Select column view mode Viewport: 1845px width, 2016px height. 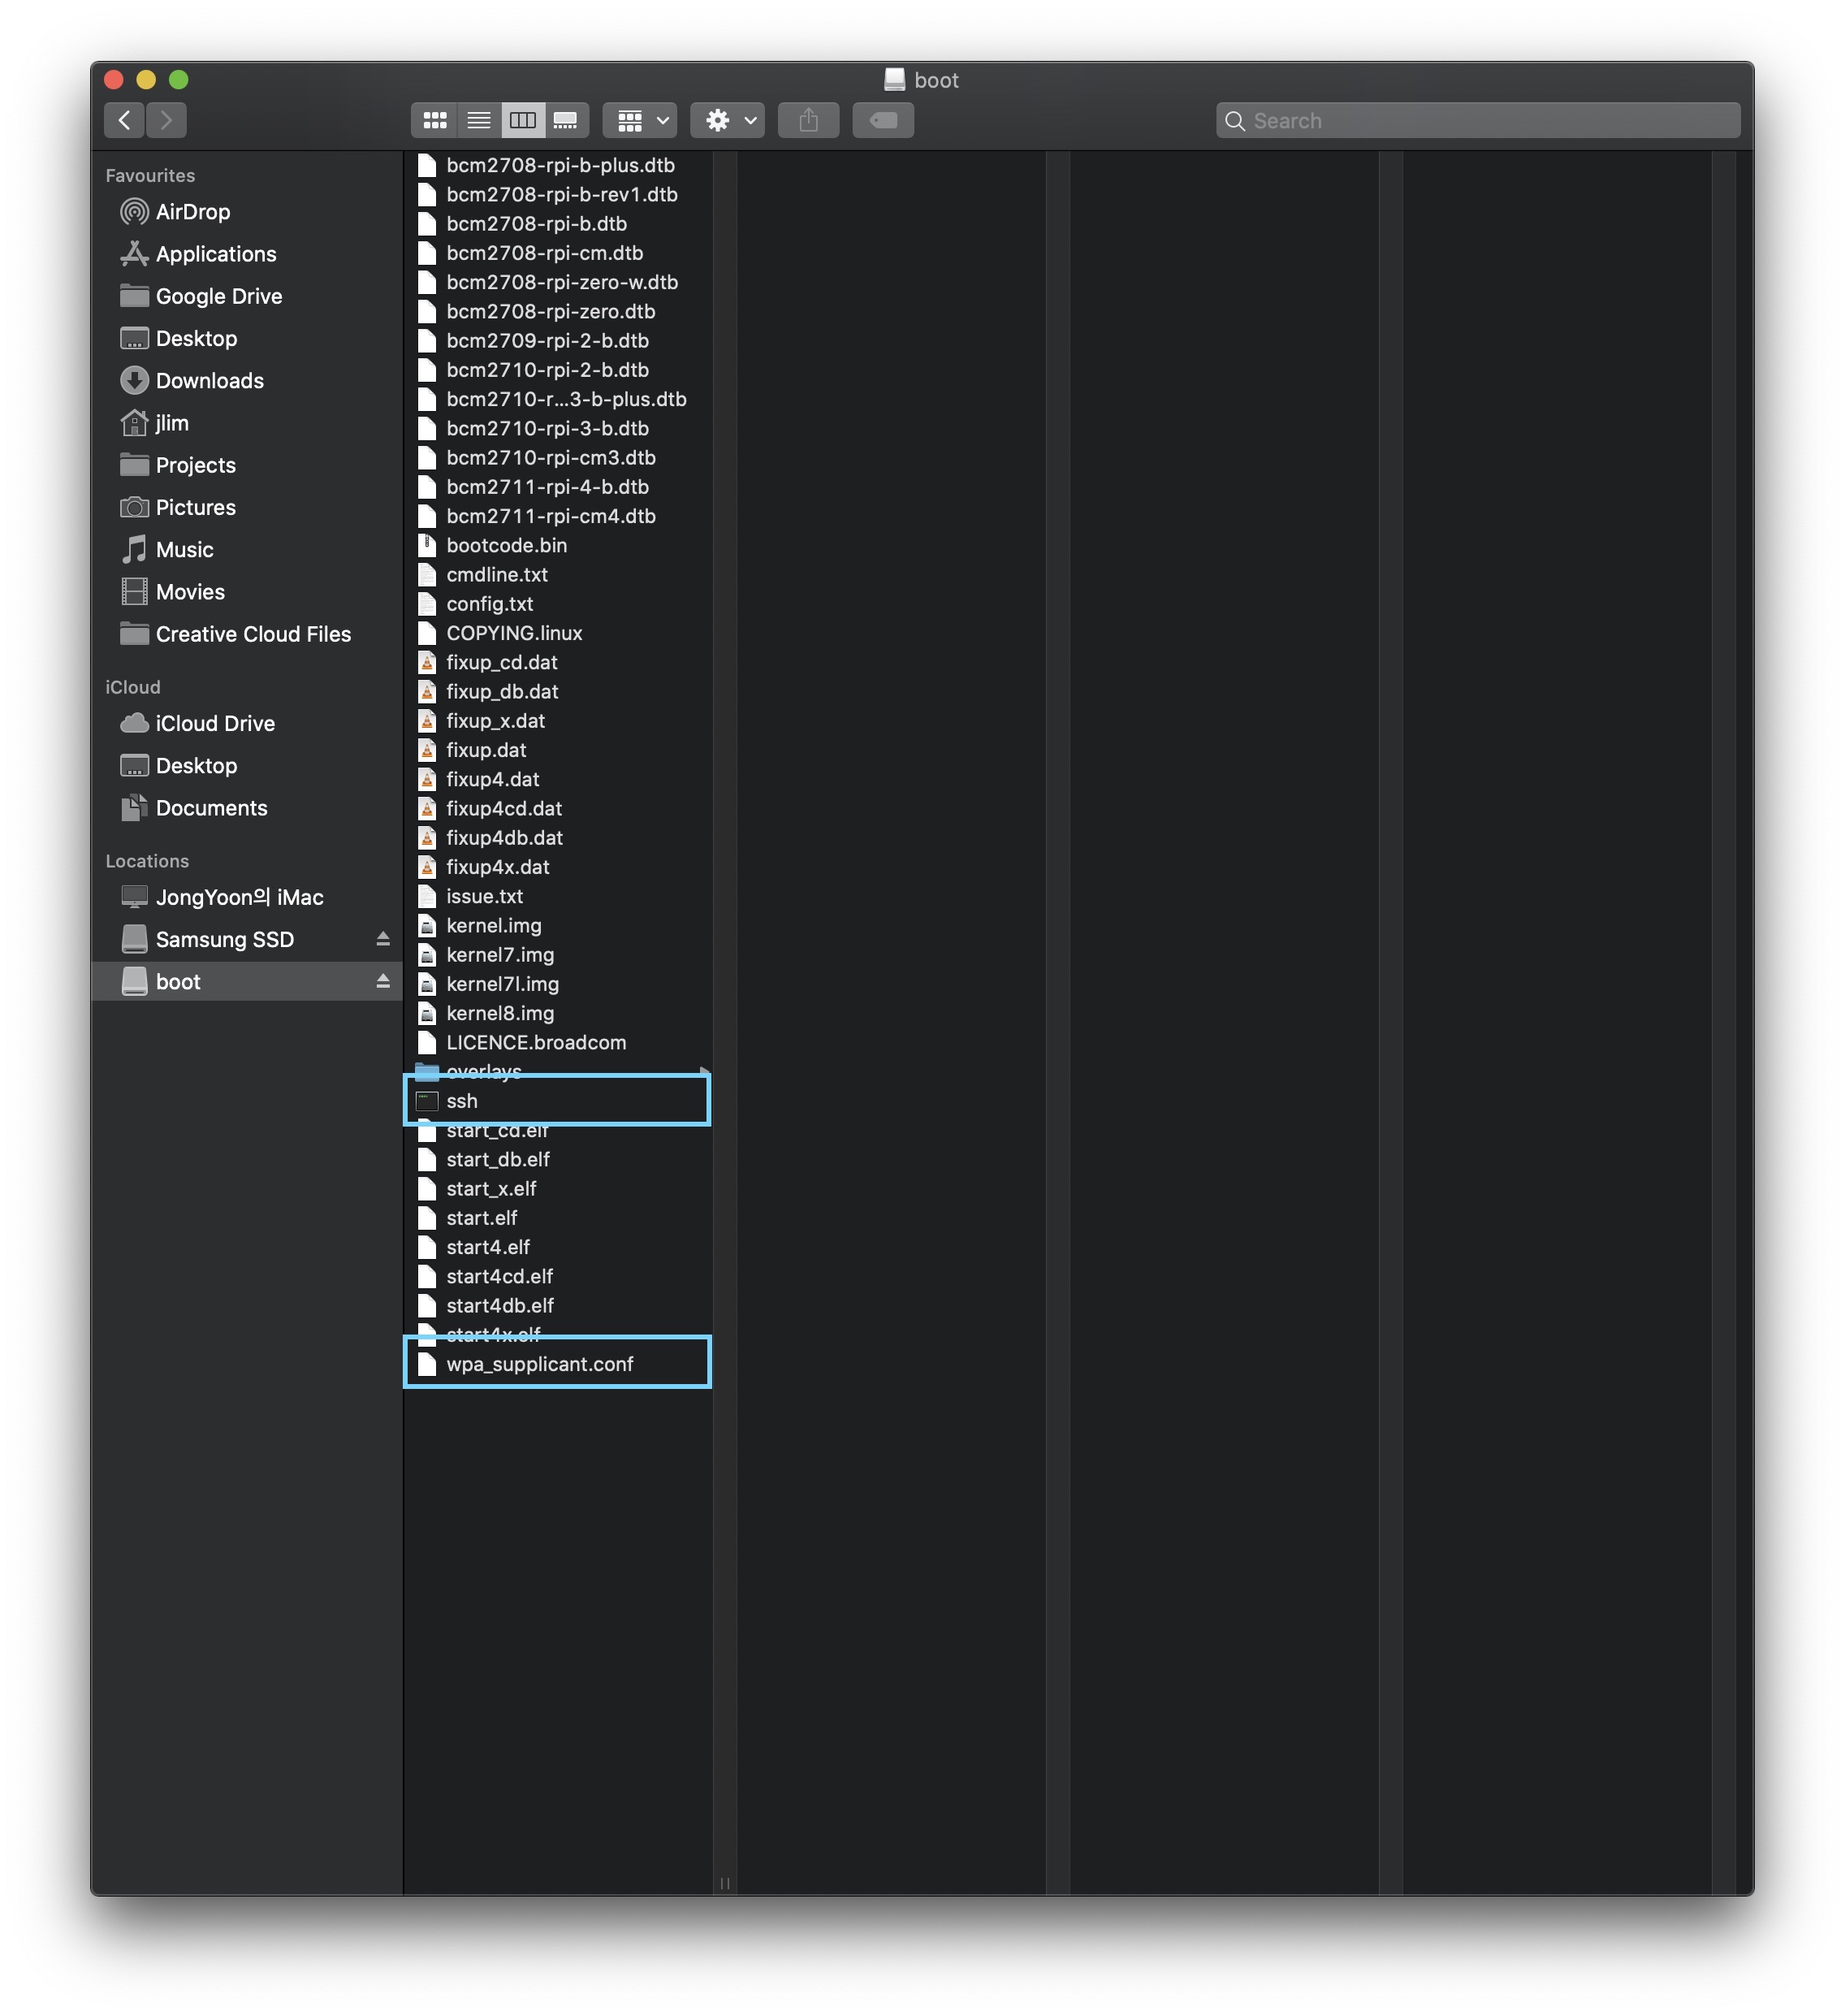pos(523,120)
